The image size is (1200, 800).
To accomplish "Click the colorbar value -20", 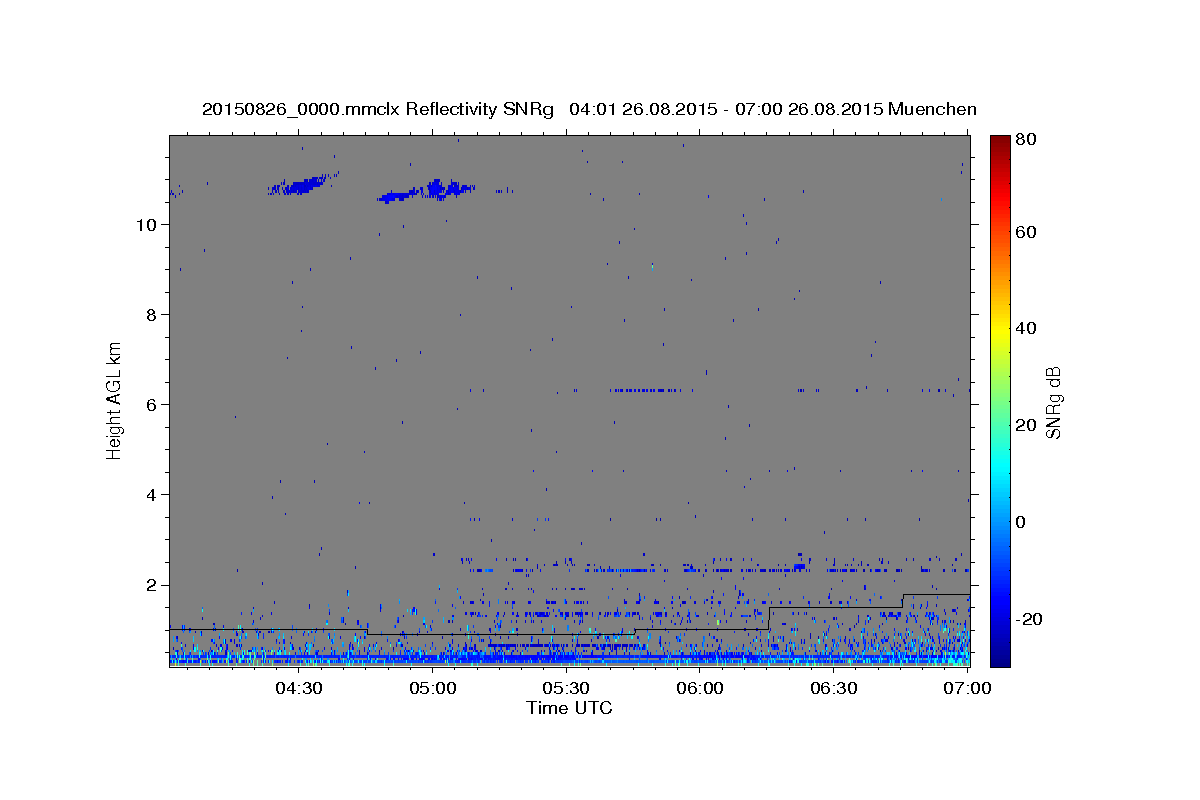I will [1030, 619].
